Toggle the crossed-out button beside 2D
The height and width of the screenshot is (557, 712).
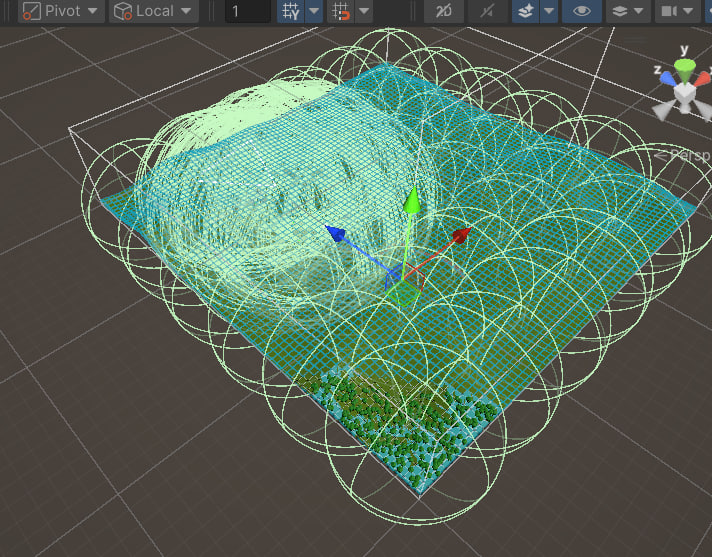pos(487,11)
